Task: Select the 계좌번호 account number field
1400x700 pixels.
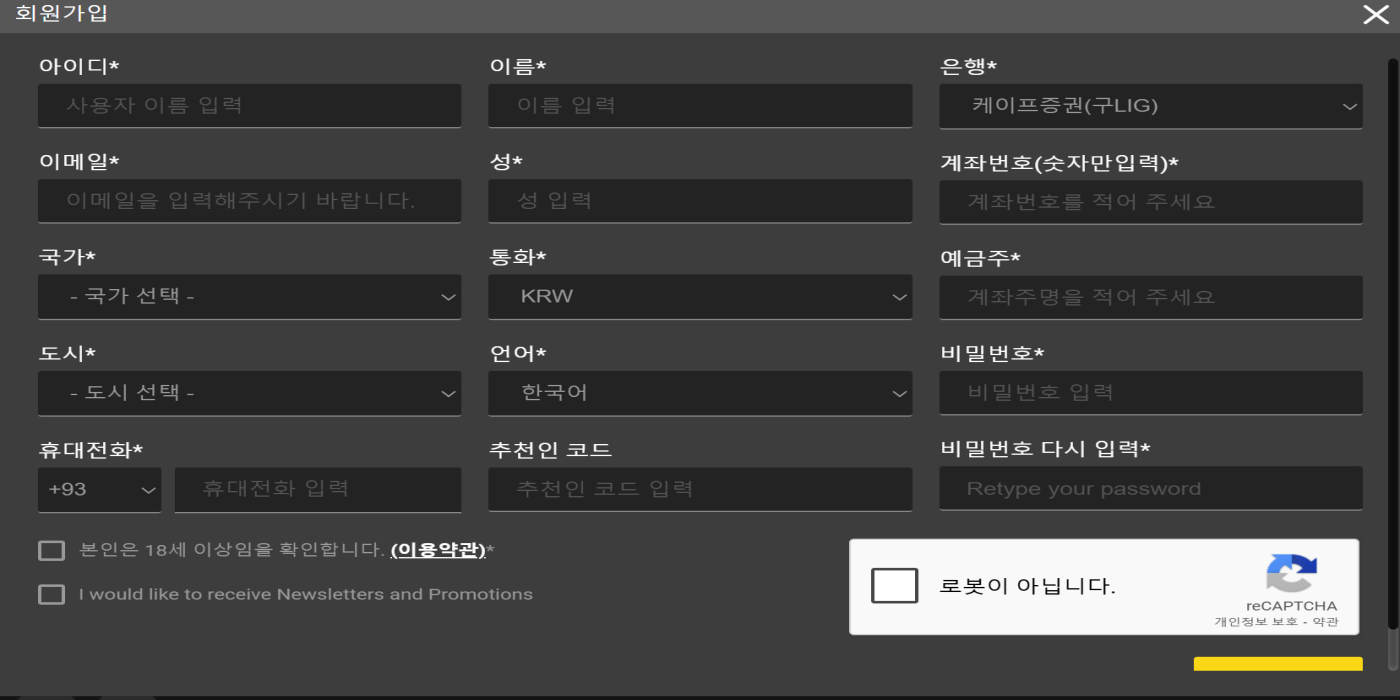Action: click(1151, 202)
